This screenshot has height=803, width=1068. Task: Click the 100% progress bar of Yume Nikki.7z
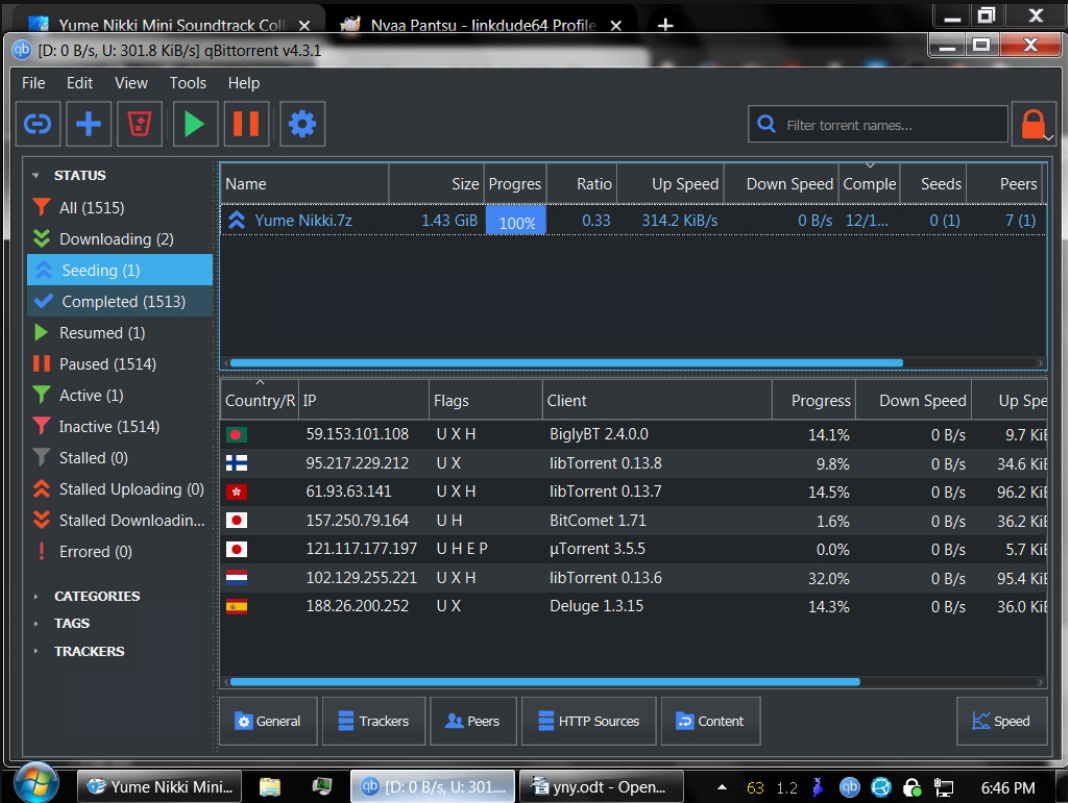coord(516,221)
